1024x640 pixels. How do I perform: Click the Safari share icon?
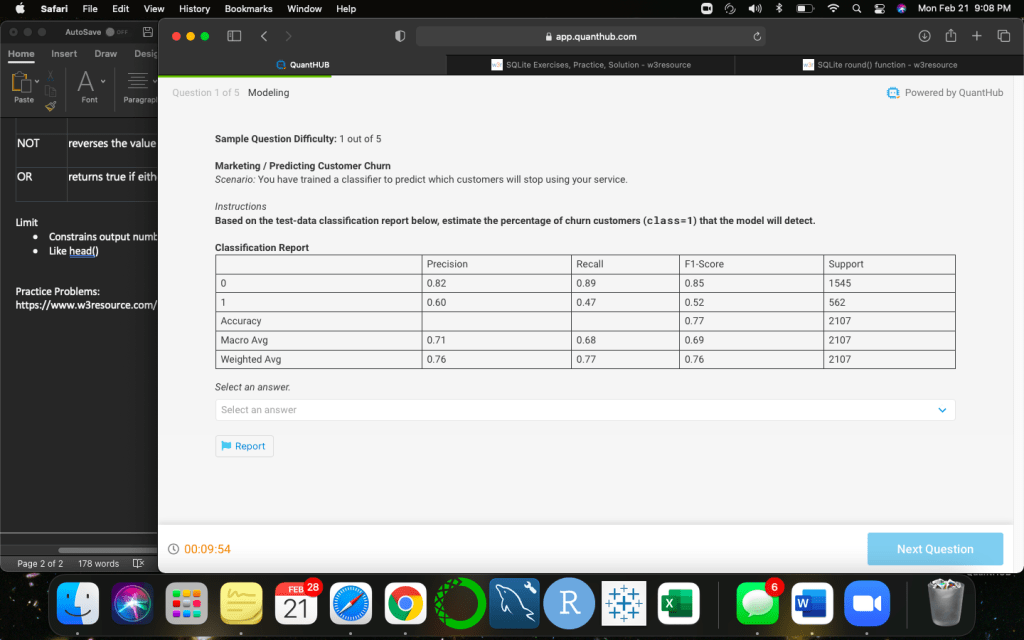[951, 36]
